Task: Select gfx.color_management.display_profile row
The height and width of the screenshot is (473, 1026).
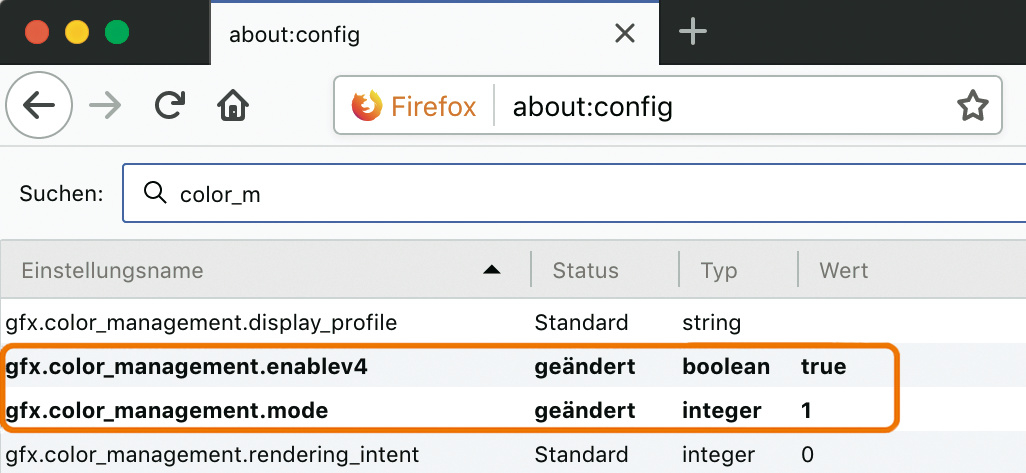Action: [x=201, y=323]
